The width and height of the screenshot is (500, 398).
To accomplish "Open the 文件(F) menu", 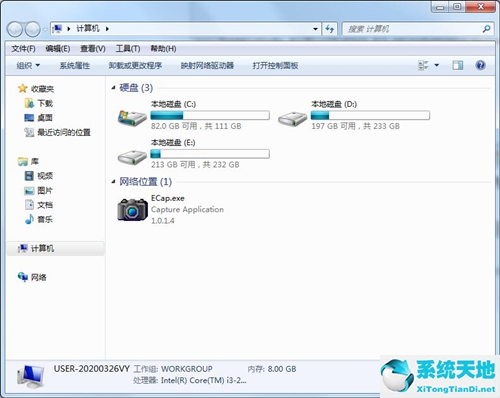I will [x=23, y=49].
